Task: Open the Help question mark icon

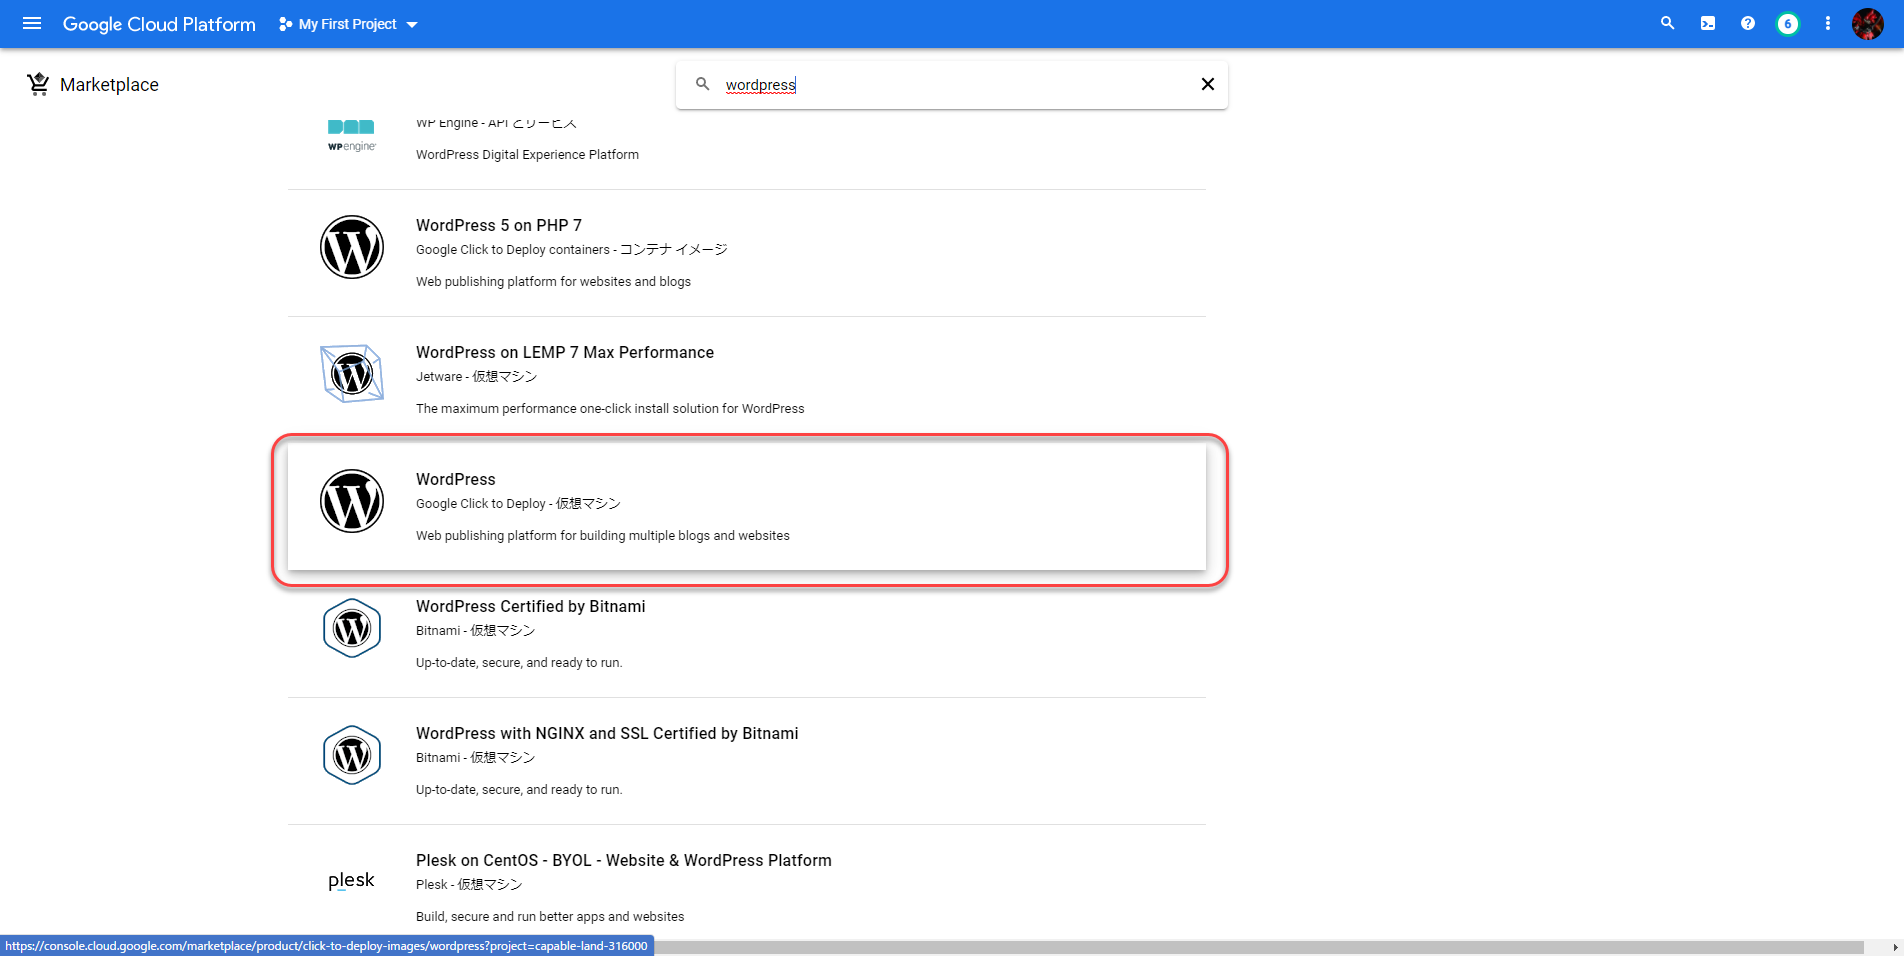Action: pos(1748,23)
